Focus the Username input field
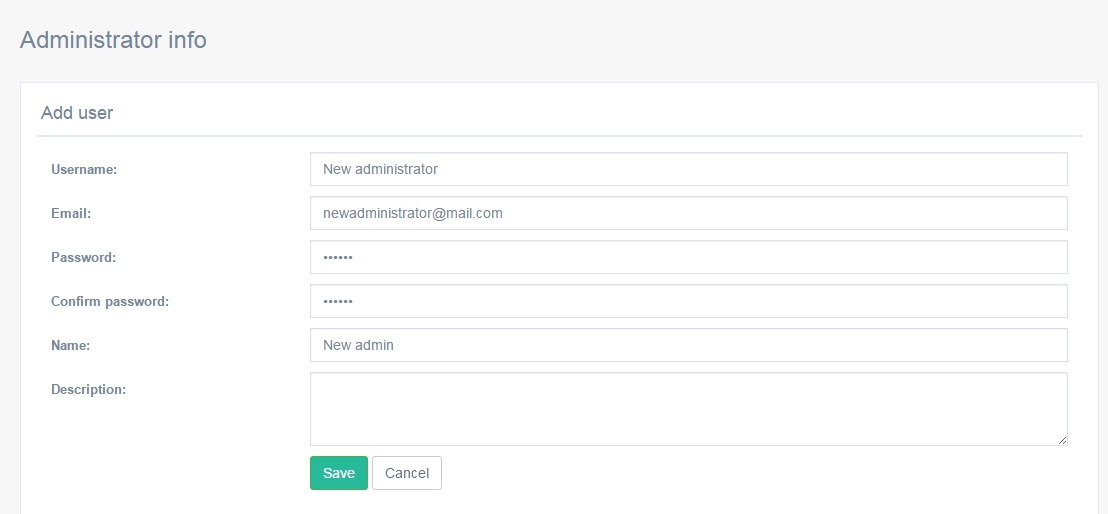 tap(688, 169)
